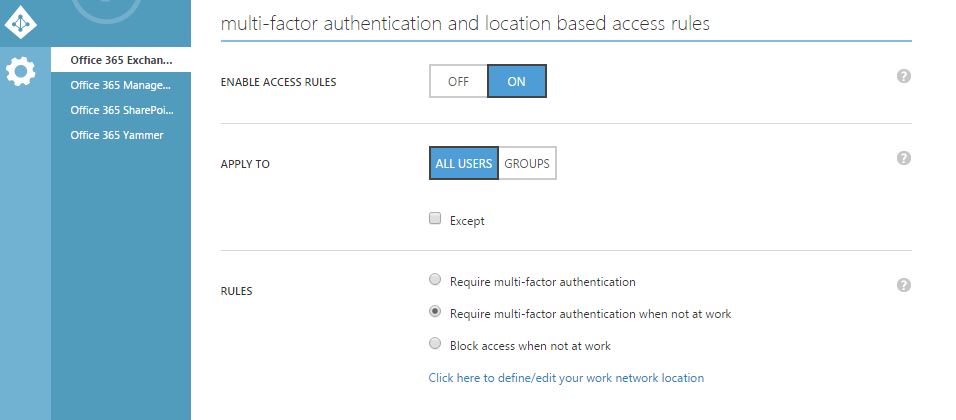Select Office 365 Management app entry
Viewport: 956px width, 420px height.
(x=121, y=85)
